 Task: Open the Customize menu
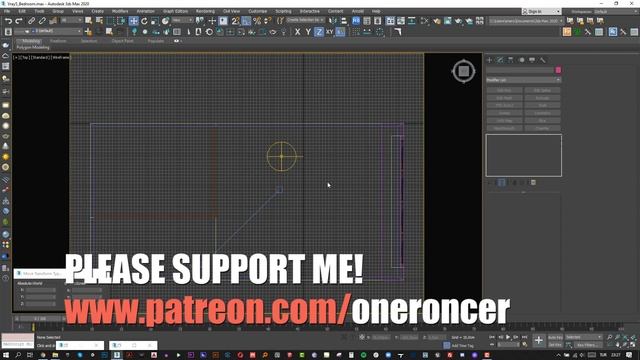(258, 11)
